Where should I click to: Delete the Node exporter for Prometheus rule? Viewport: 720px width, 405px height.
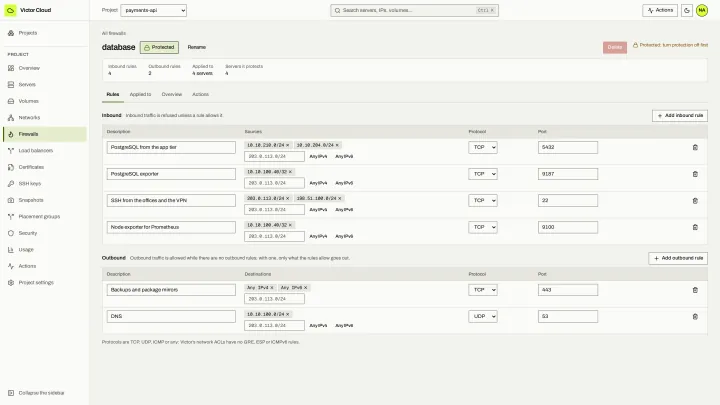[695, 227]
